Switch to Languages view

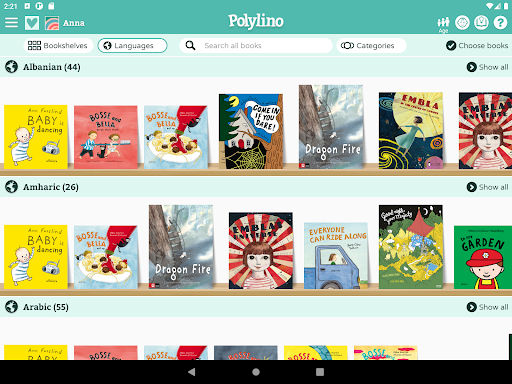(132, 46)
